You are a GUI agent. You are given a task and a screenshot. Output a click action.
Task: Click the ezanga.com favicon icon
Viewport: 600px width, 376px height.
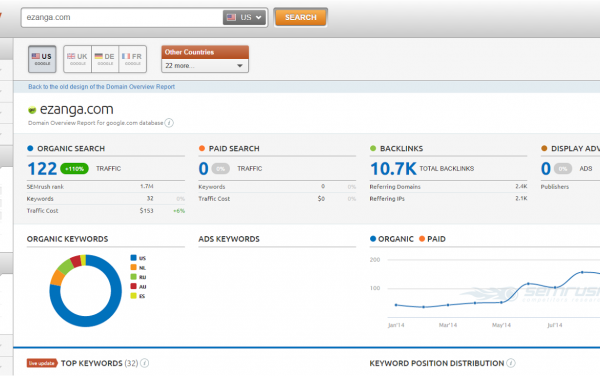coord(32,110)
